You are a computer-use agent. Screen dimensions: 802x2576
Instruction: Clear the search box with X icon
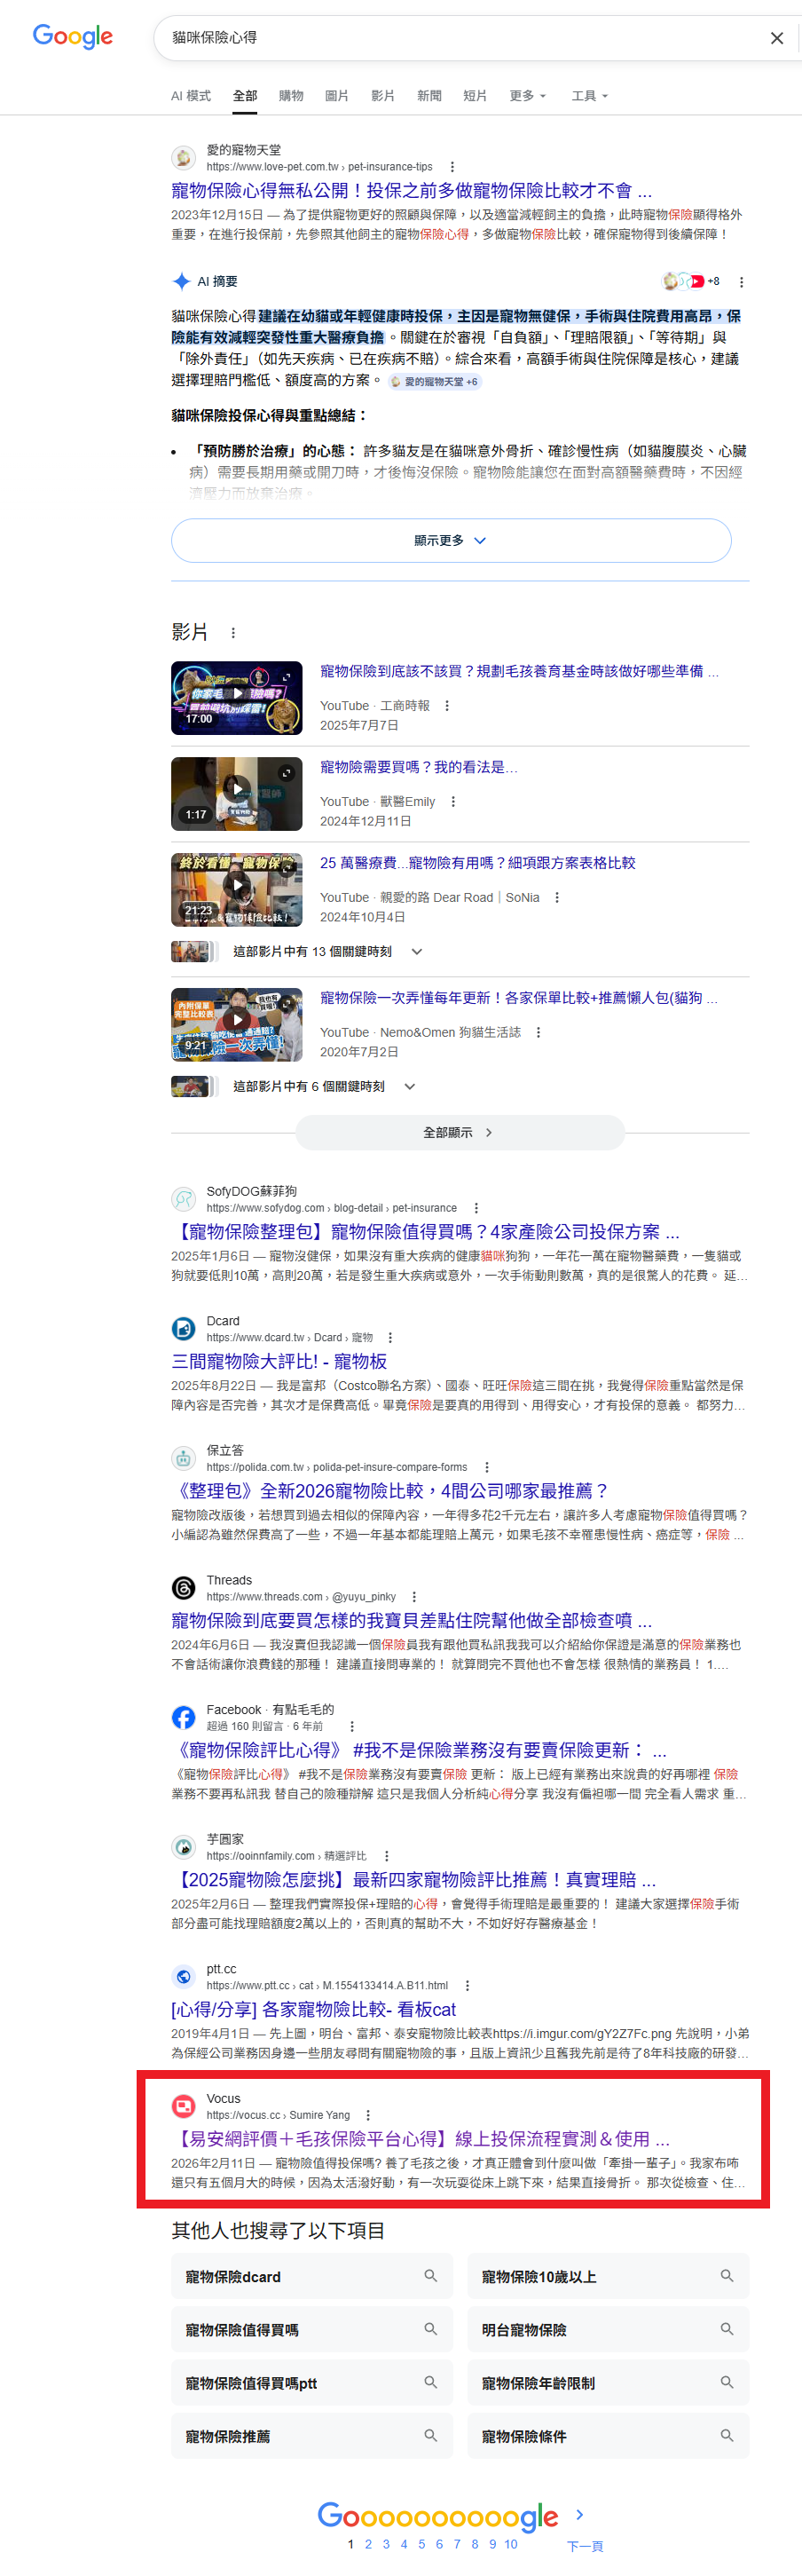tap(776, 38)
